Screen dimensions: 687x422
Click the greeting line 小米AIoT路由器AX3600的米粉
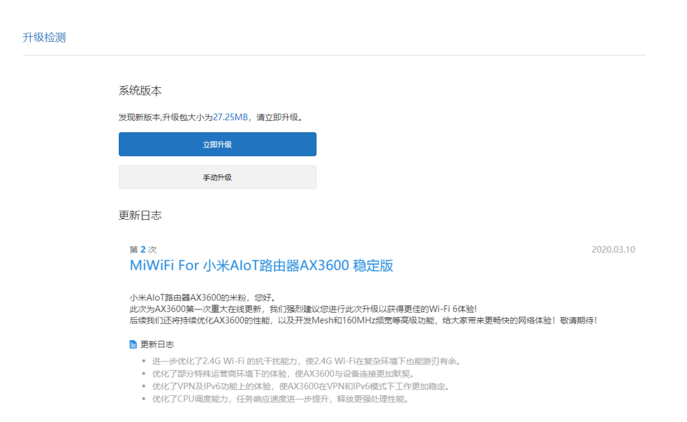(202, 297)
